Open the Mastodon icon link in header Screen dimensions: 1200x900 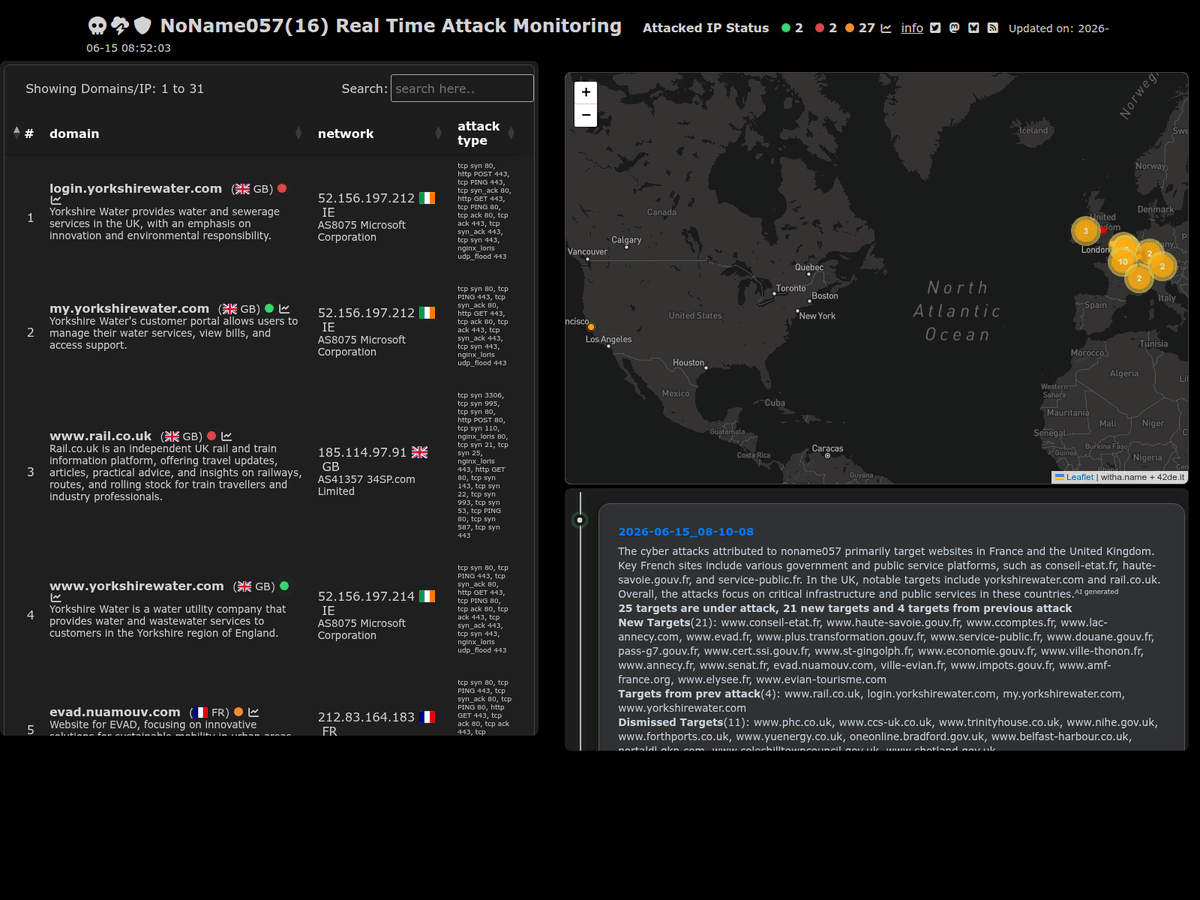pyautogui.click(x=954, y=28)
